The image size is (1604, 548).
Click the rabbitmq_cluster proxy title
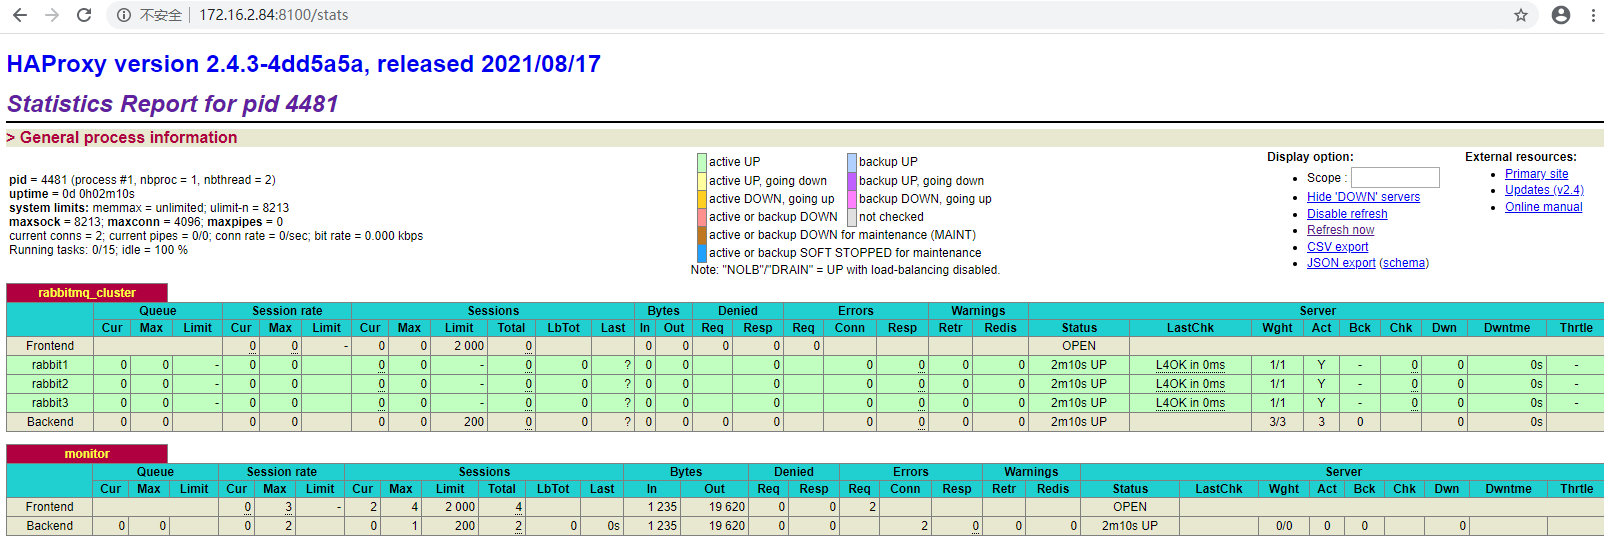coord(87,293)
